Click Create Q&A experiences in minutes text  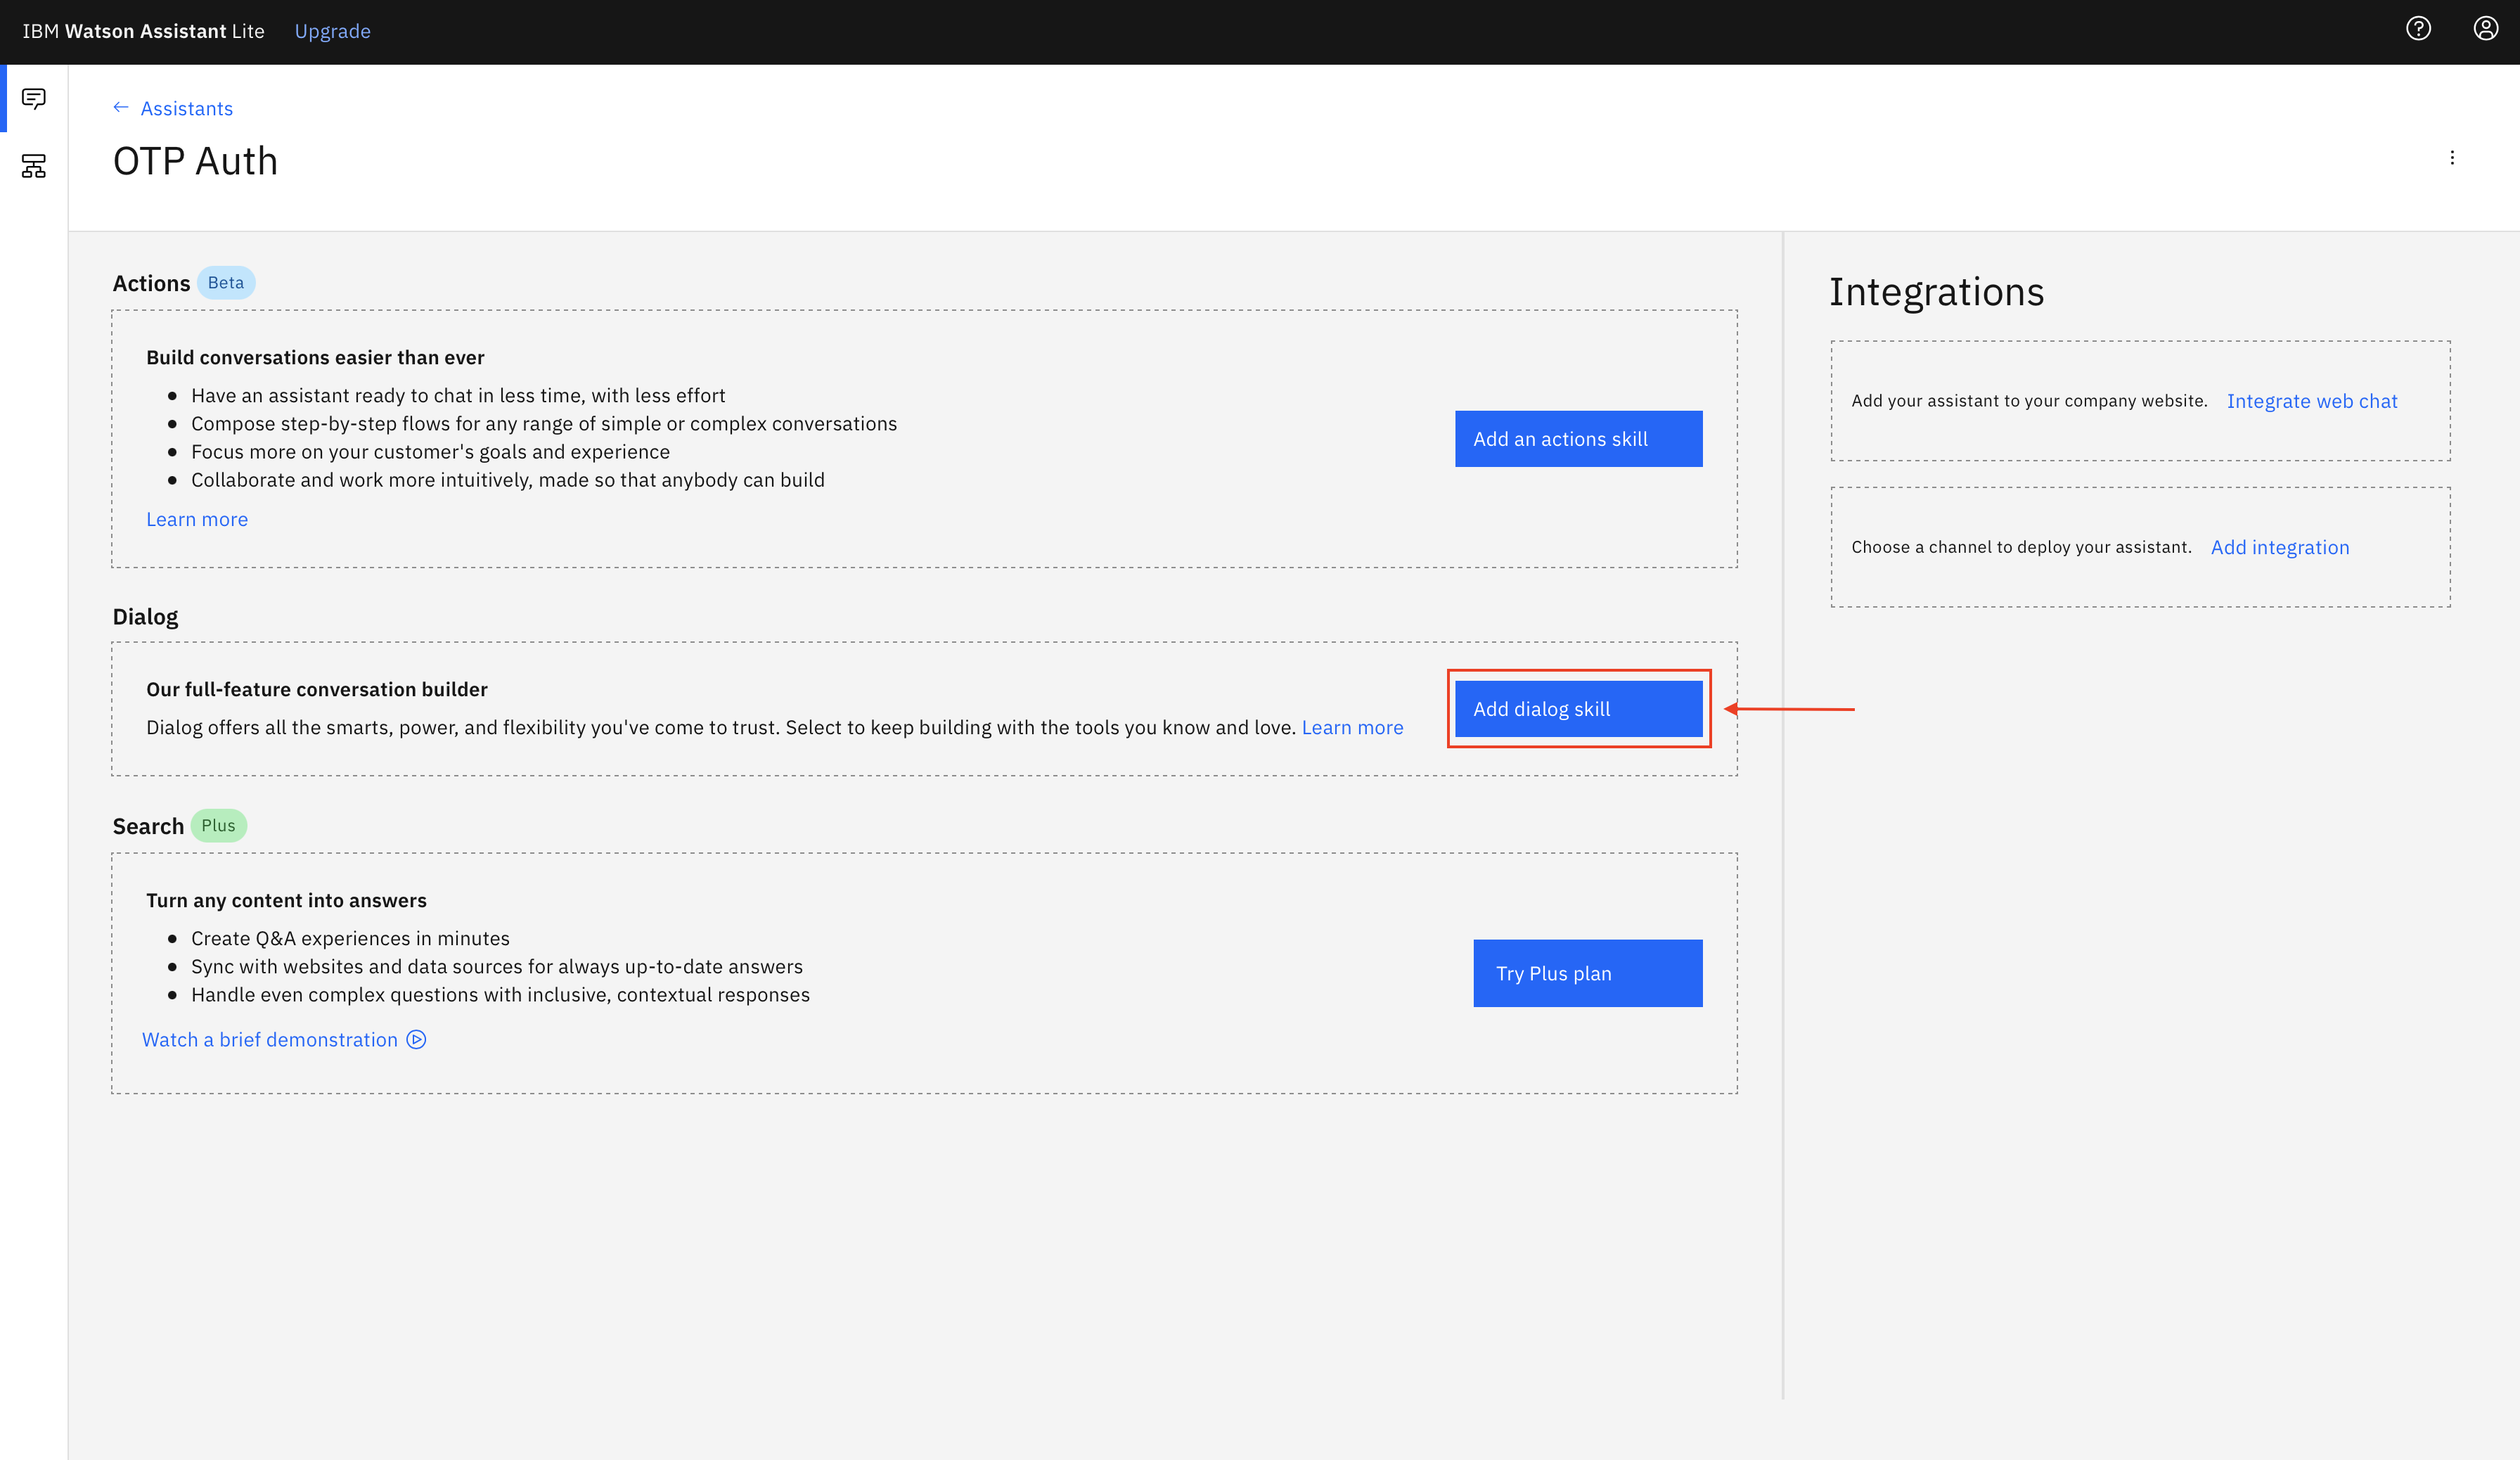[x=350, y=938]
